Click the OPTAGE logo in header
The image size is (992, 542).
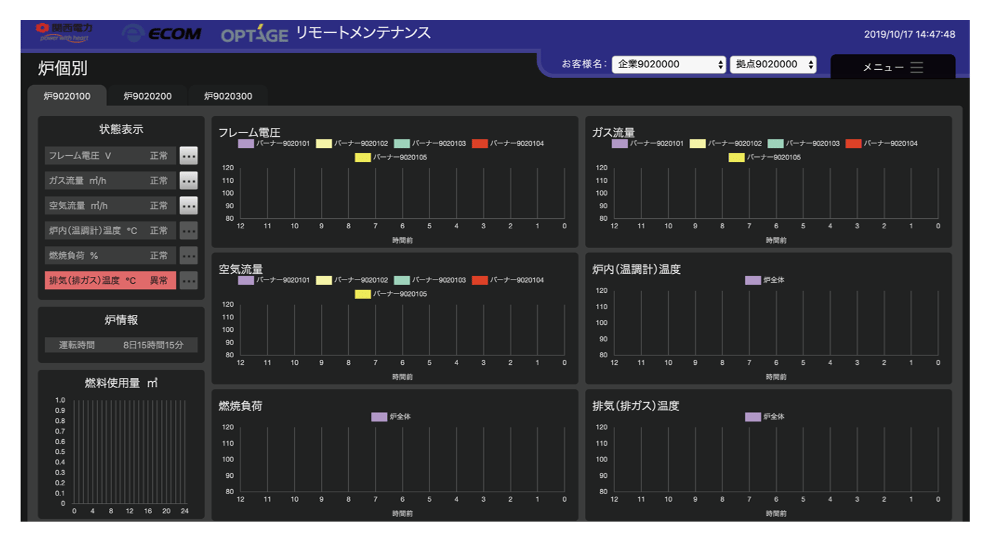point(254,34)
